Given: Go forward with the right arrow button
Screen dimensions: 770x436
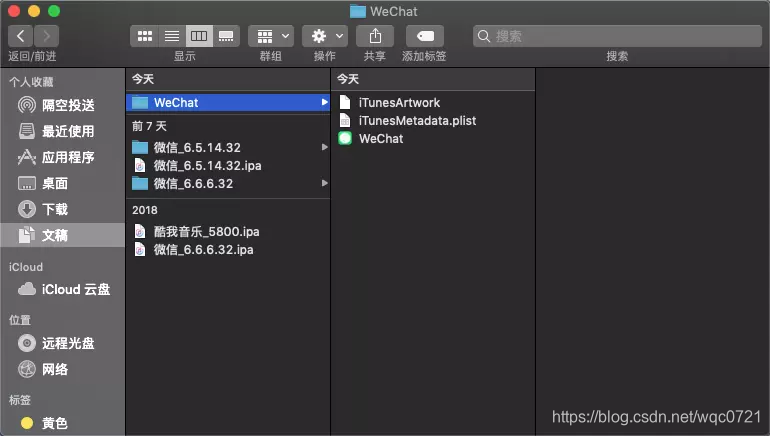Looking at the screenshot, I should pos(47,36).
